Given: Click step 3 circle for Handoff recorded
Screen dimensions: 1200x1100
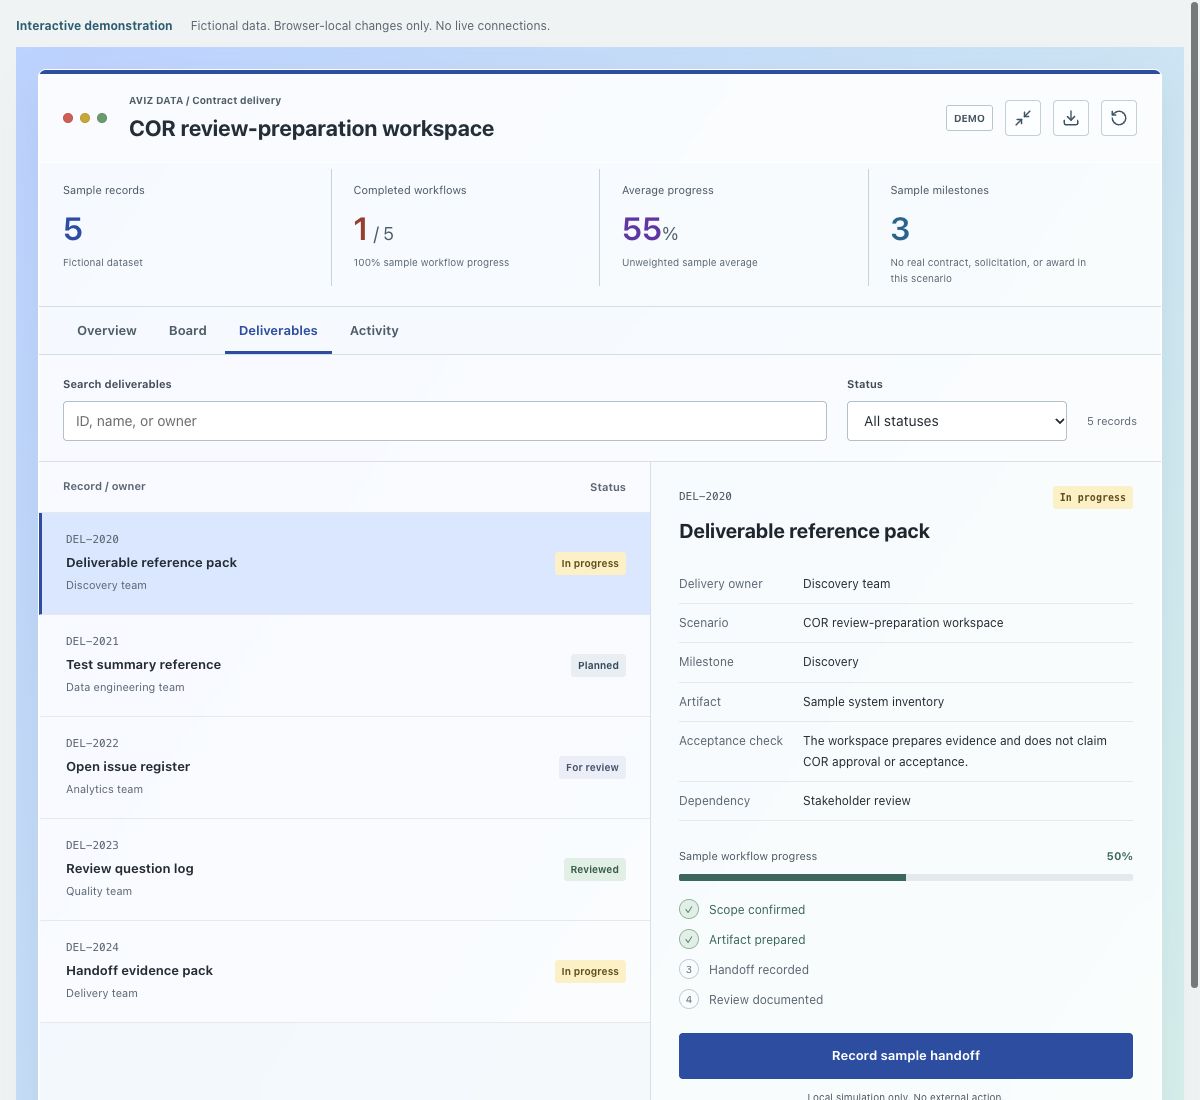Looking at the screenshot, I should 689,969.
